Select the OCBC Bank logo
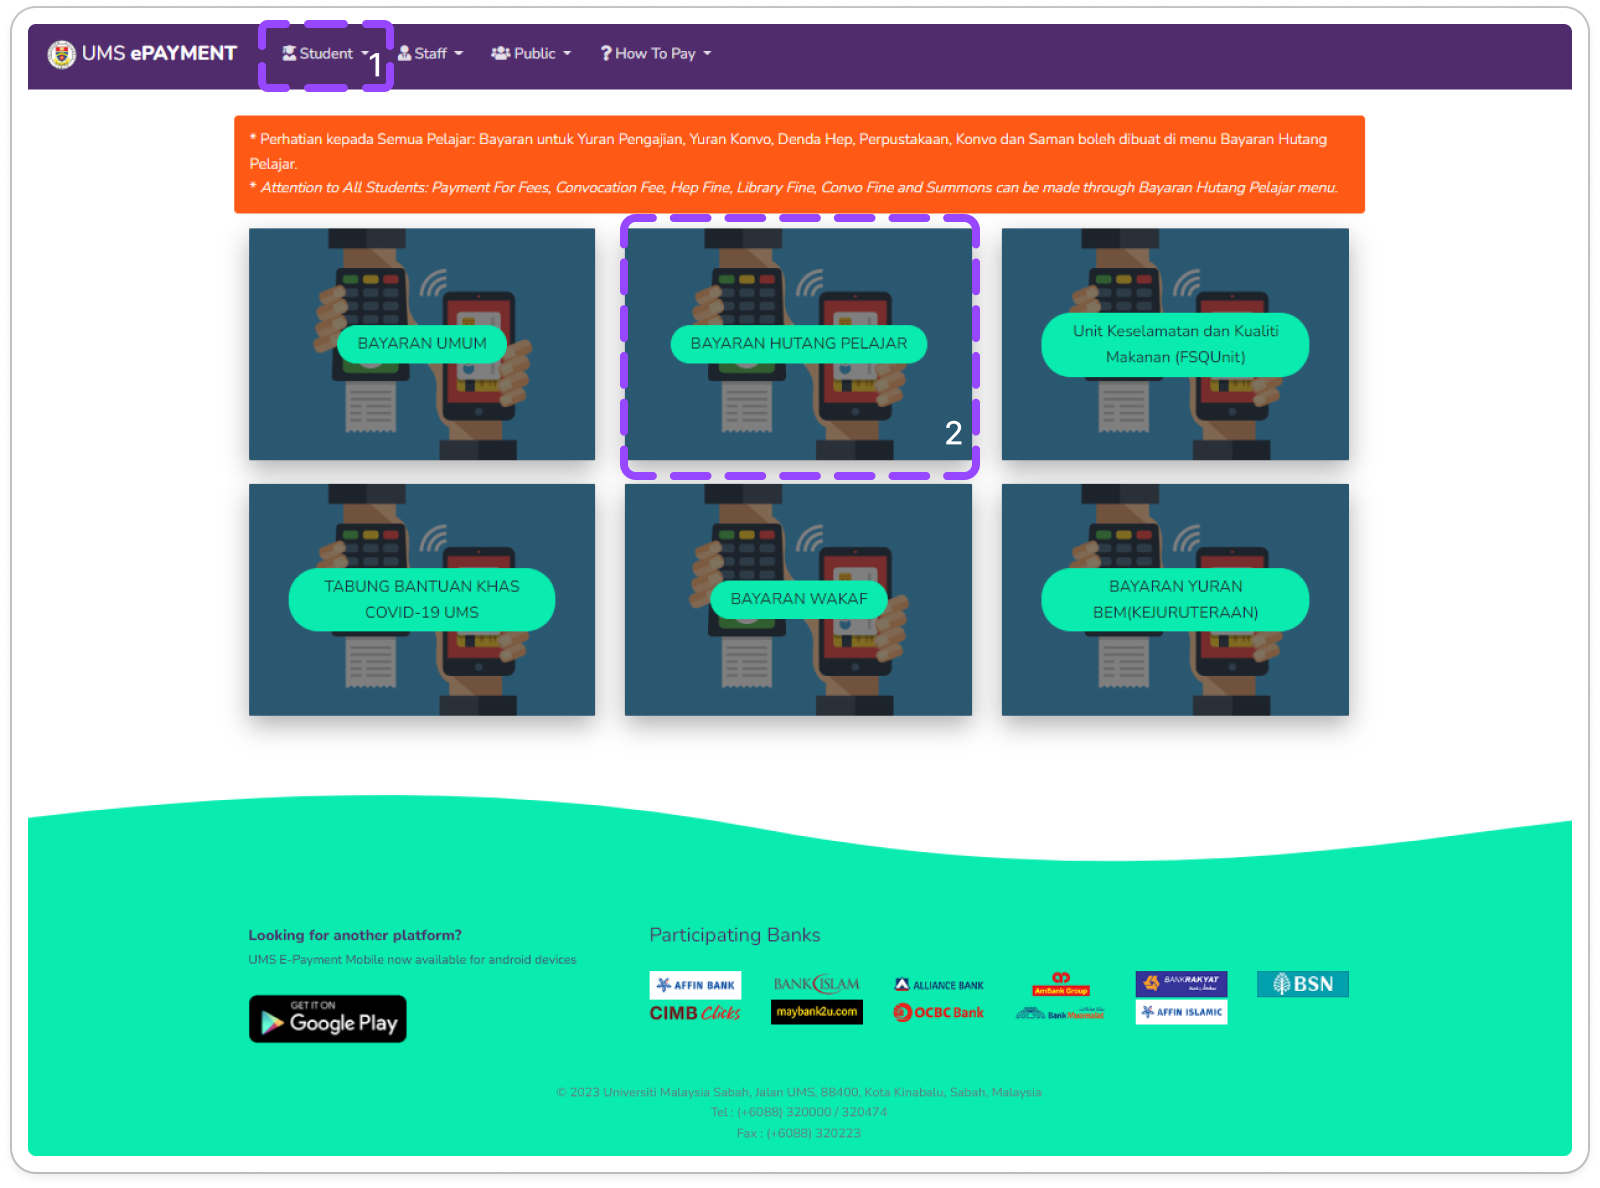This screenshot has height=1188, width=1600. [x=938, y=1013]
